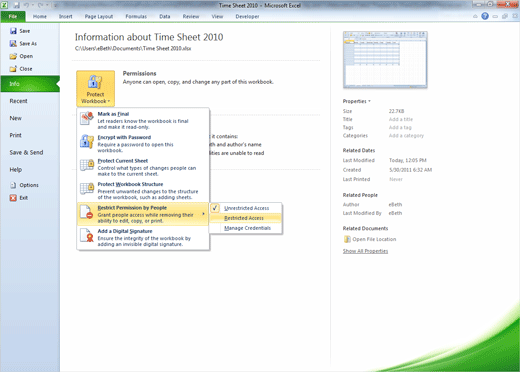Click the Encrypt with Password lock icon
Viewport: 520px width, 372px height.
[x=87, y=142]
